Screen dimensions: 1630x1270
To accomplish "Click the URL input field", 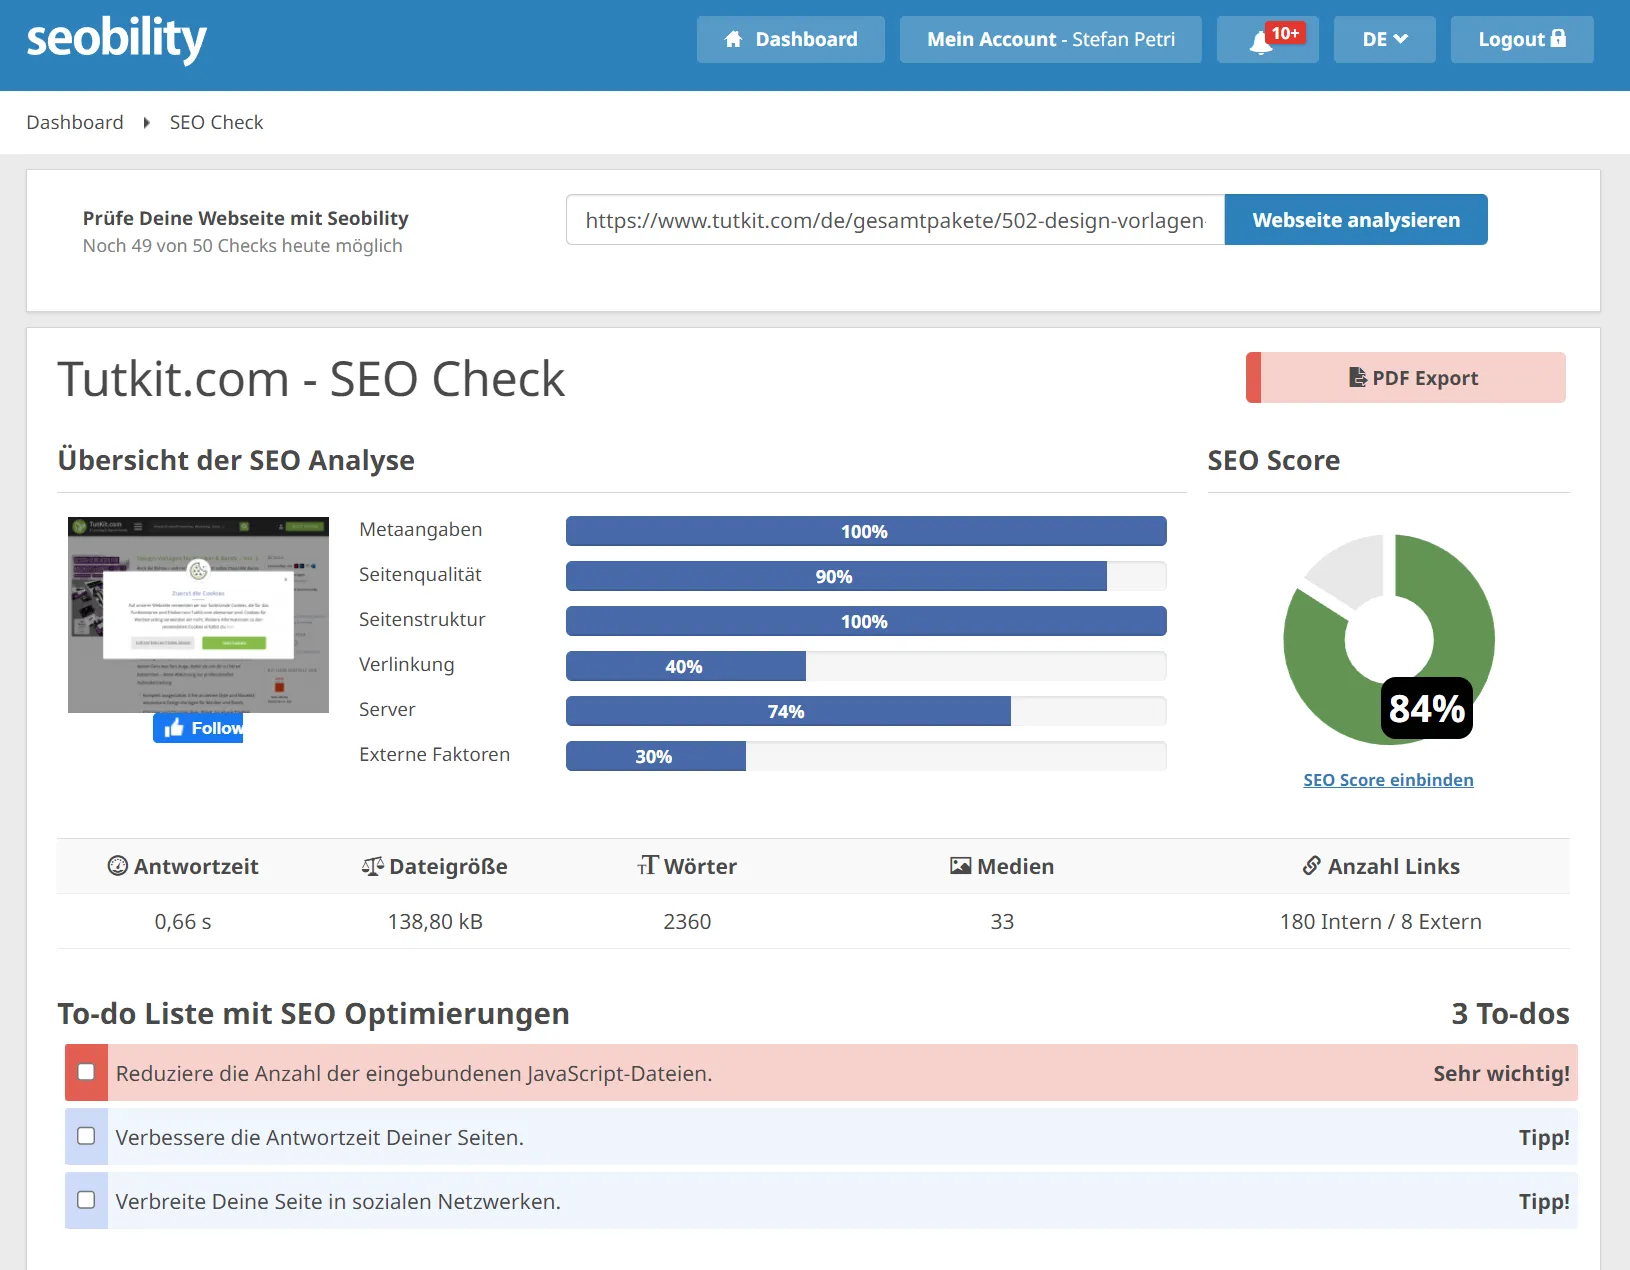I will 895,220.
